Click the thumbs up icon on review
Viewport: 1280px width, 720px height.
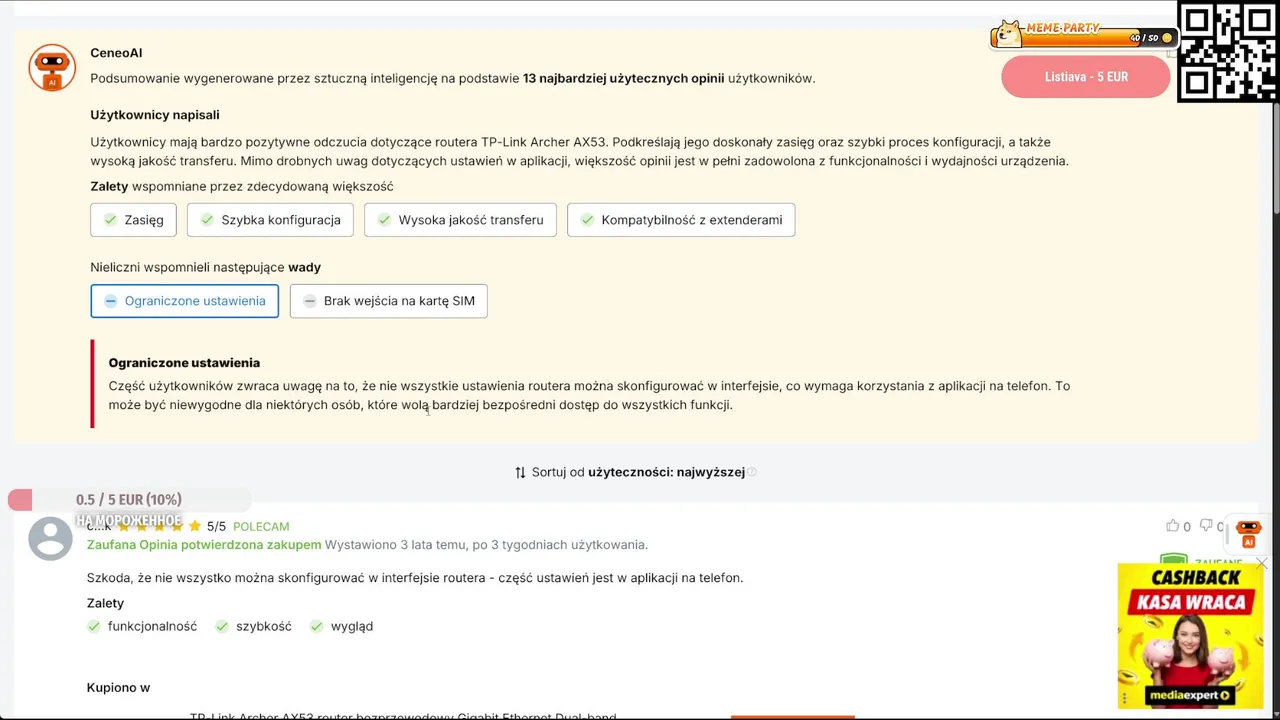tap(1172, 526)
